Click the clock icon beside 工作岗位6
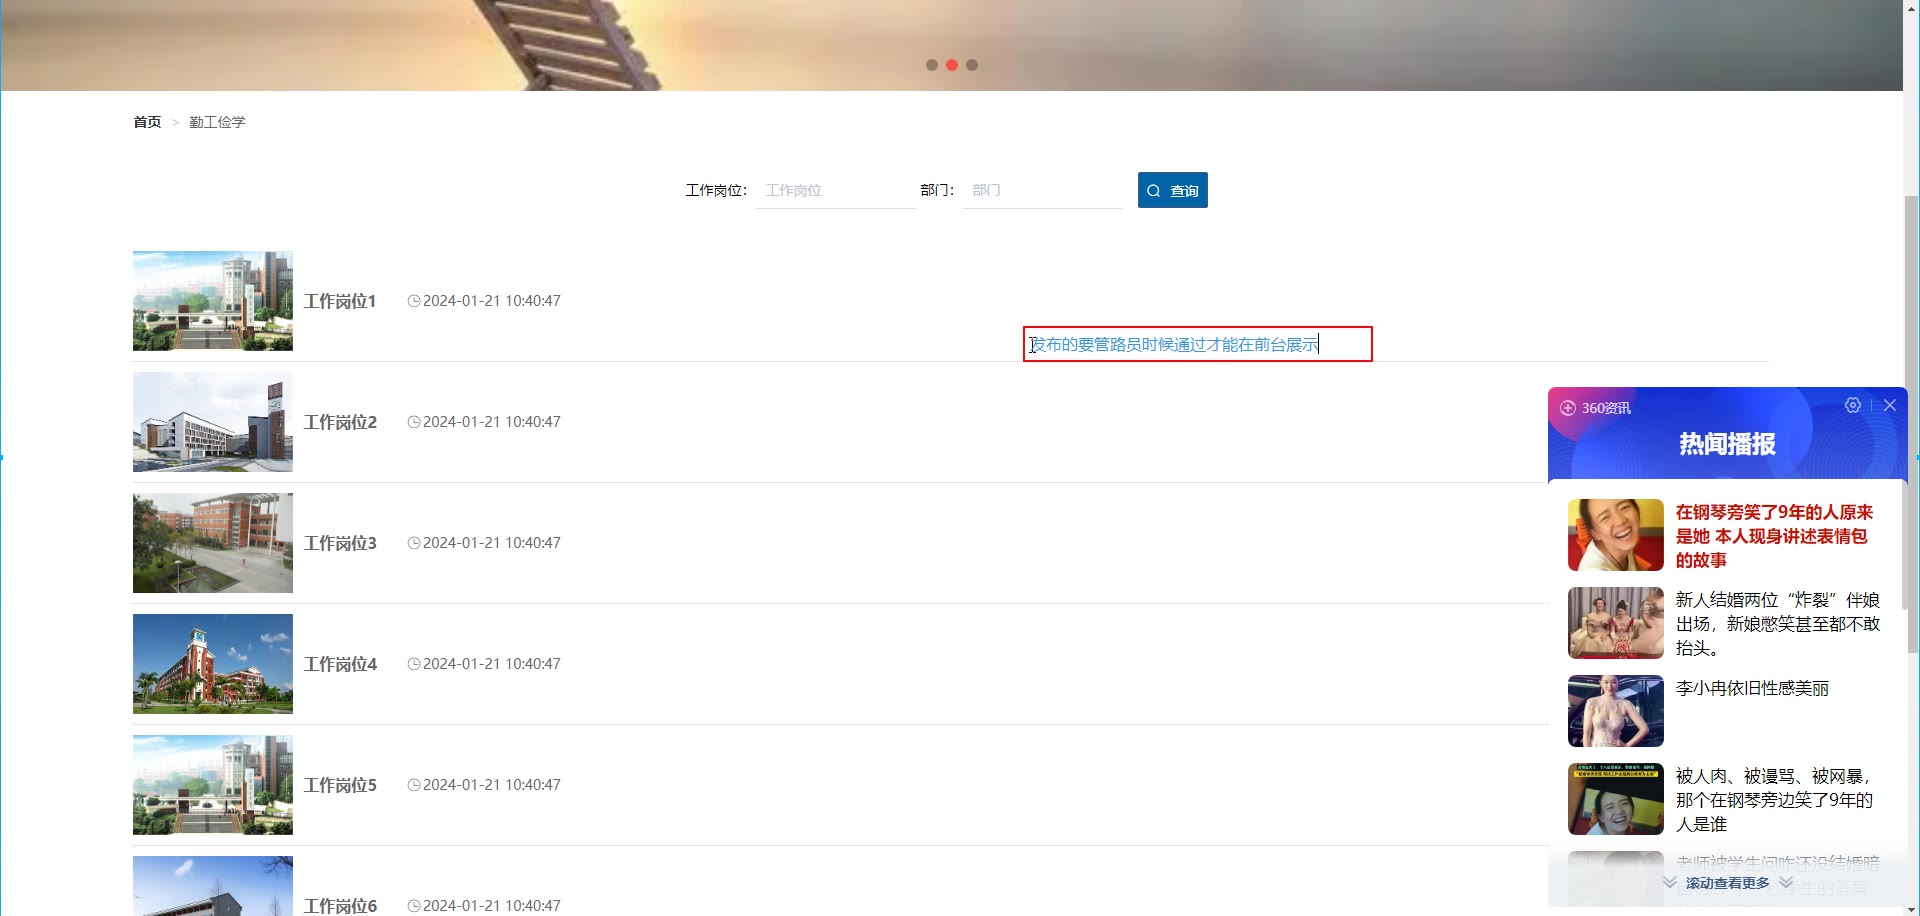Image resolution: width=1920 pixels, height=916 pixels. [x=414, y=906]
